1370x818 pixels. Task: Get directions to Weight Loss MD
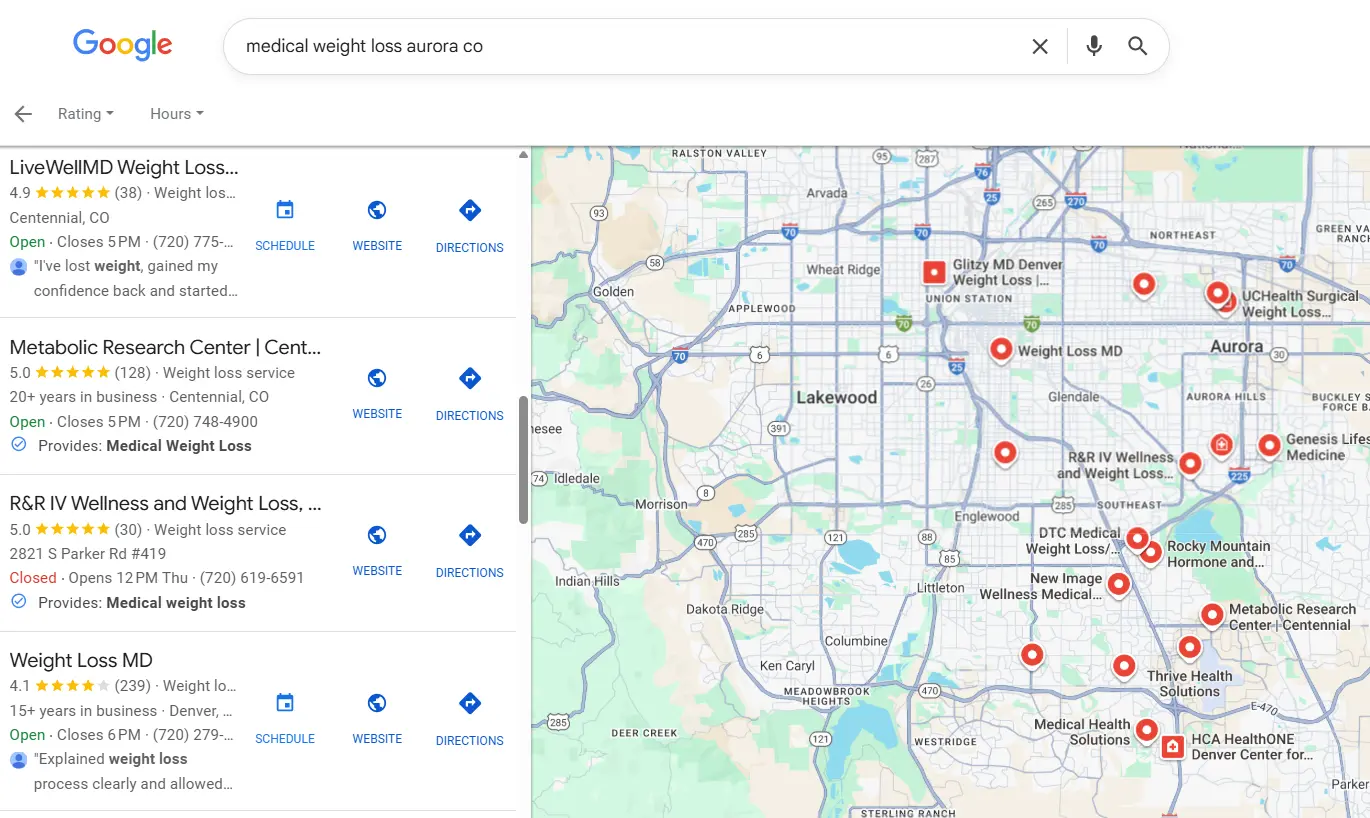[470, 718]
